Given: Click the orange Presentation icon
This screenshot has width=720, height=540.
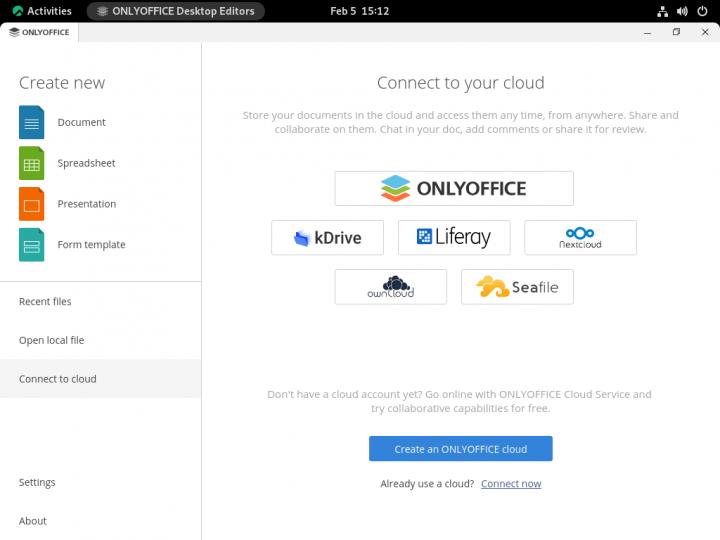Looking at the screenshot, I should [x=31, y=204].
